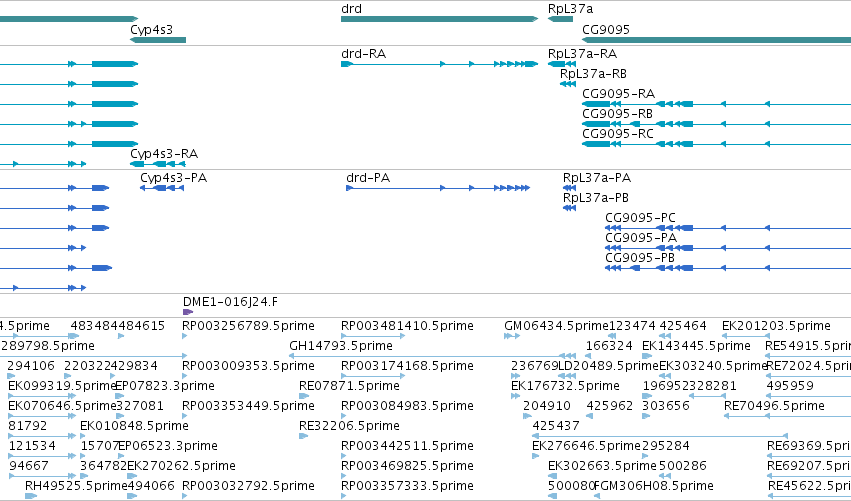Click the 94667 EST label
The image size is (851, 501).
[x=29, y=466]
